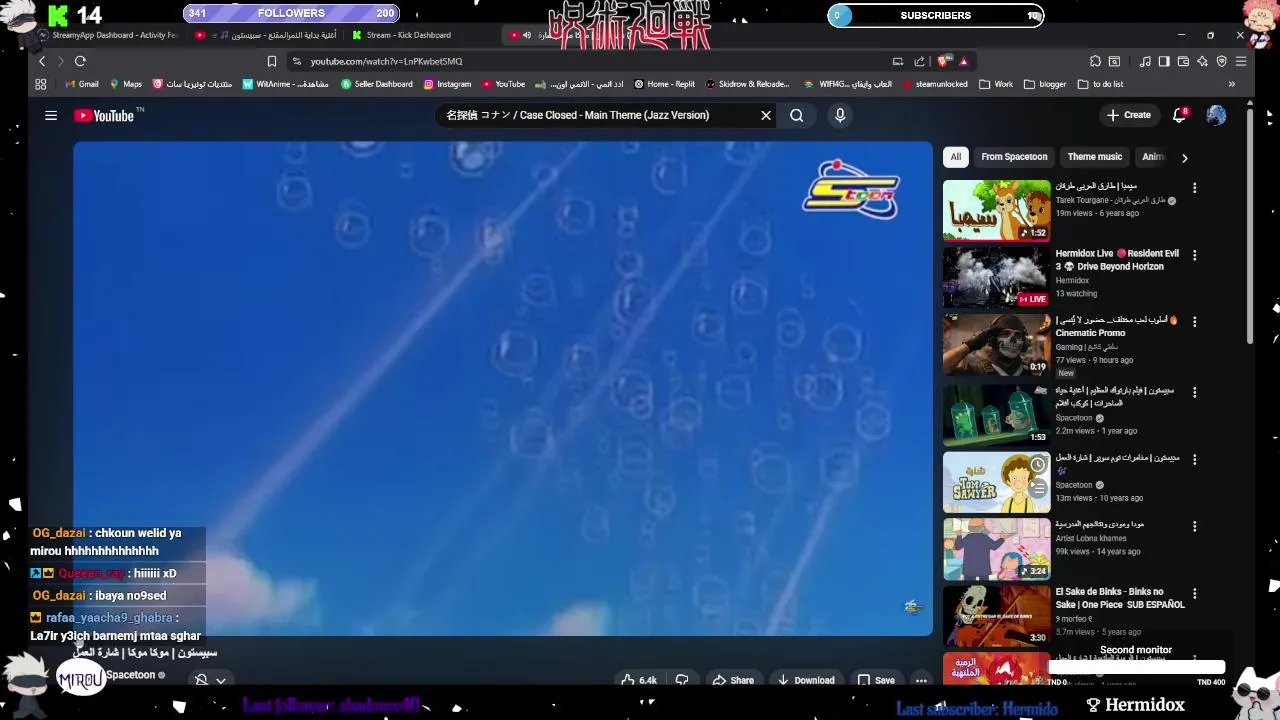Open the YouTube hamburger guide menu
Screen dimensions: 1280x720
pyautogui.click(x=51, y=115)
